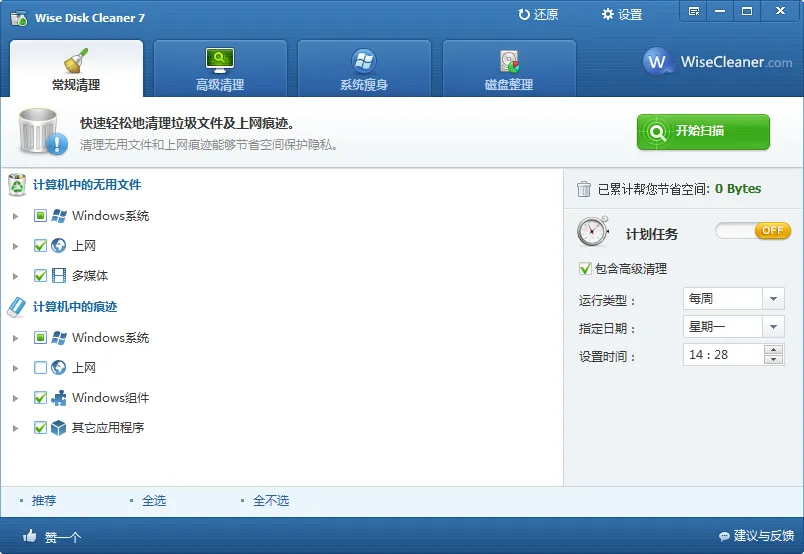
Task: Click the 还原 circular arrow icon
Action: [524, 14]
